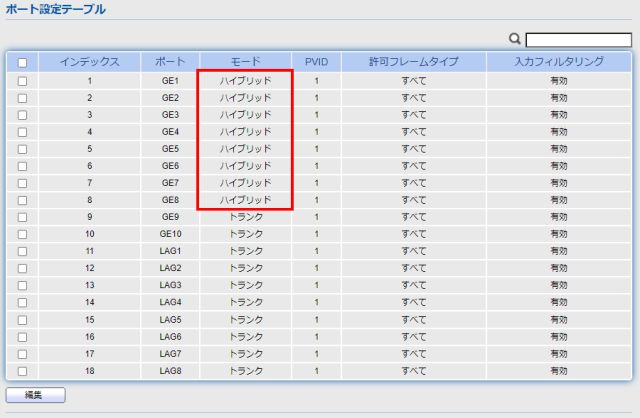Screen dimensions: 640x418
Task: Check the box for port GE8
Action: (22, 200)
